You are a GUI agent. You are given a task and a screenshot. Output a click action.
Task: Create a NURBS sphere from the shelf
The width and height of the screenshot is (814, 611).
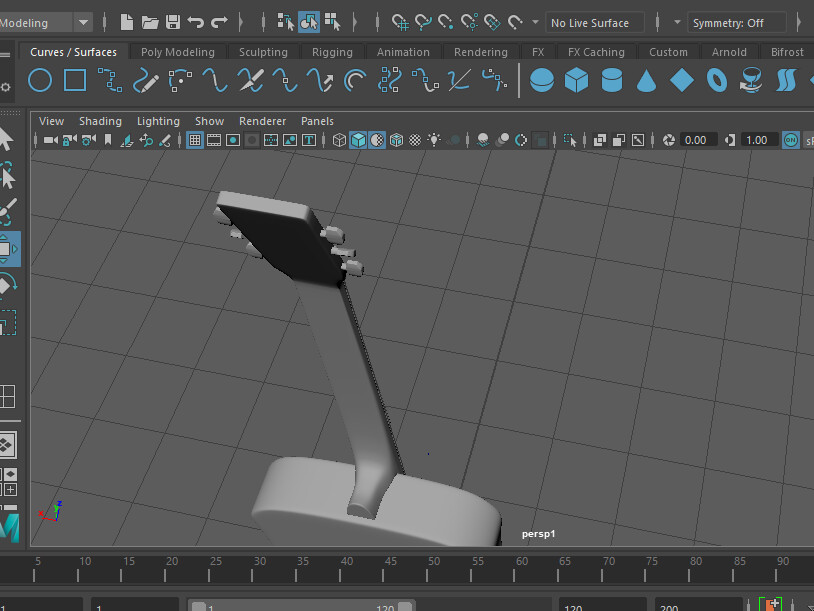click(x=541, y=81)
